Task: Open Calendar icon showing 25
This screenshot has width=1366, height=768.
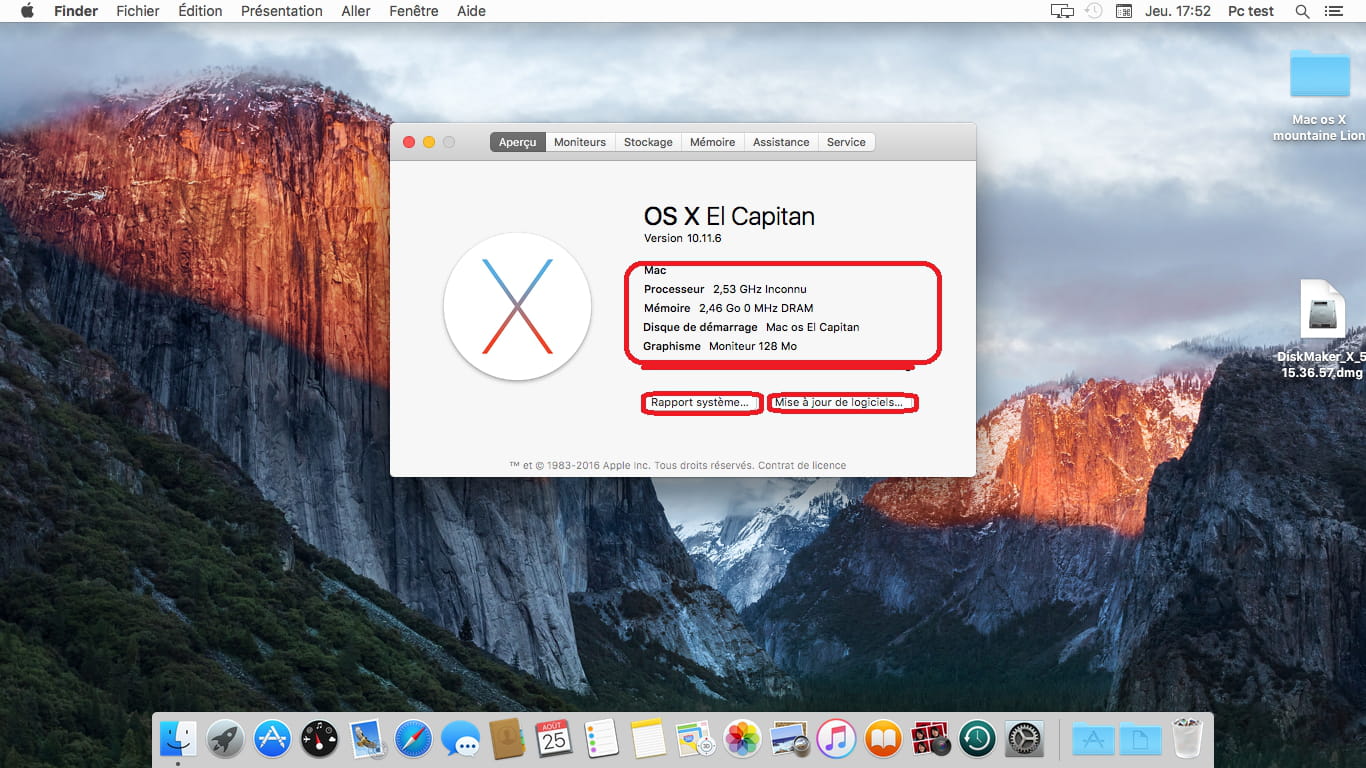Action: 554,739
